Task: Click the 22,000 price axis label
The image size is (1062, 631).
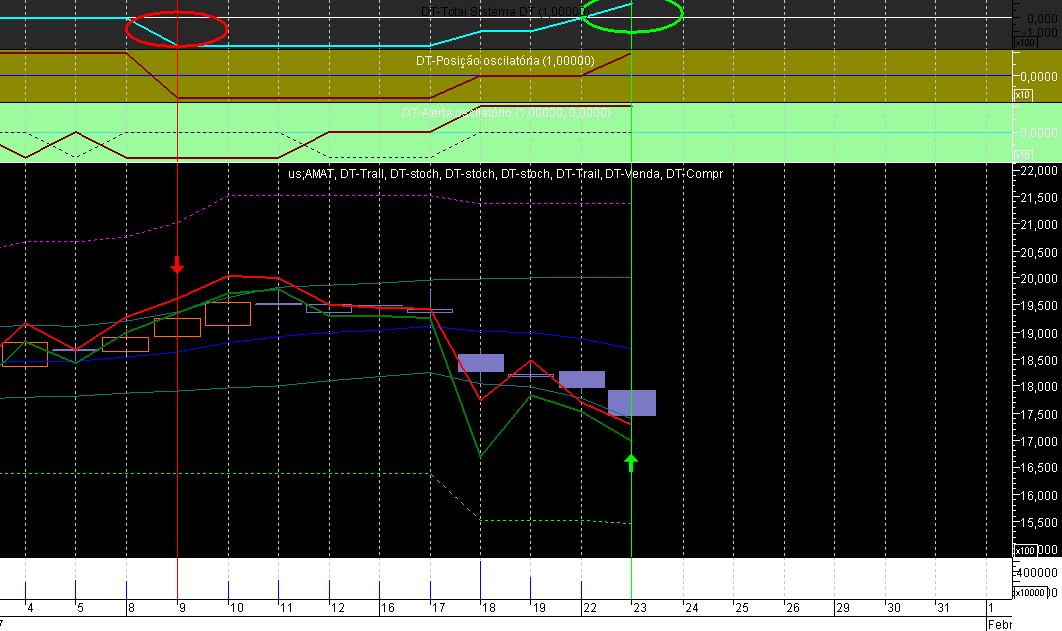Action: tap(1040, 171)
